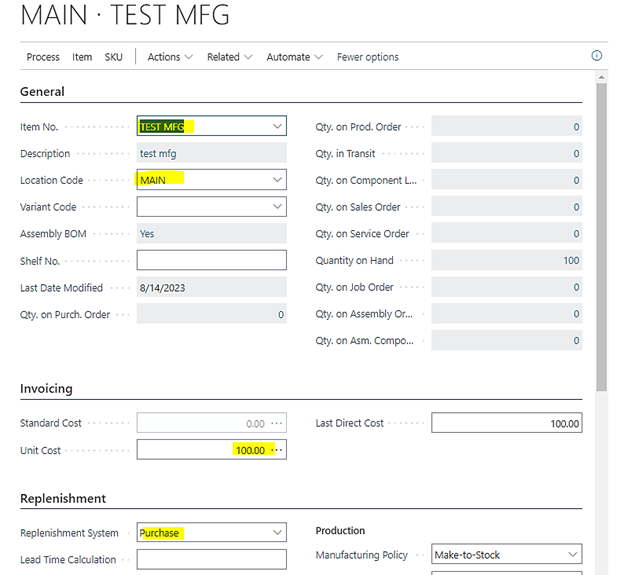
Task: Open the Item No. dropdown arrow
Action: [277, 127]
